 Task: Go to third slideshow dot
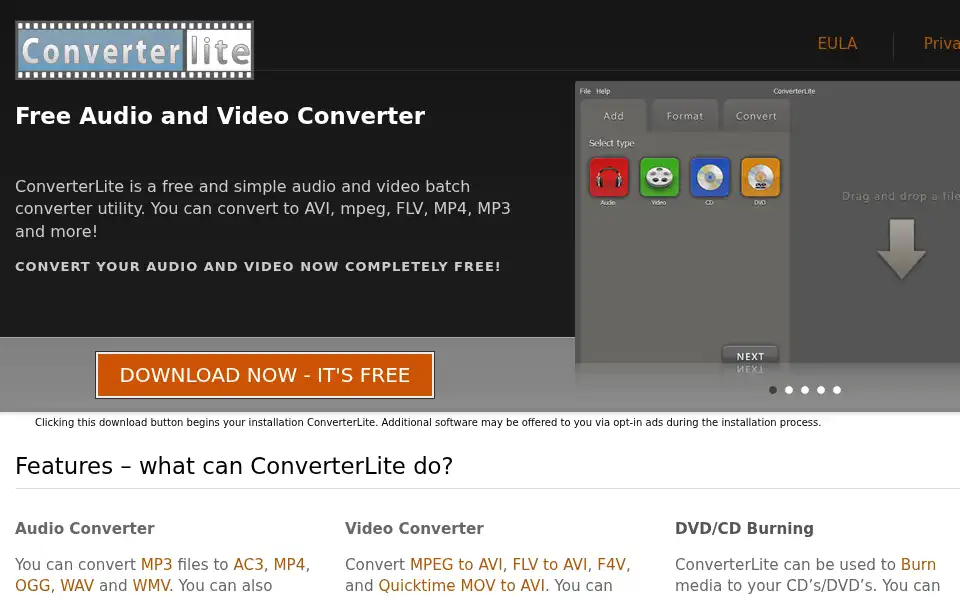804,390
